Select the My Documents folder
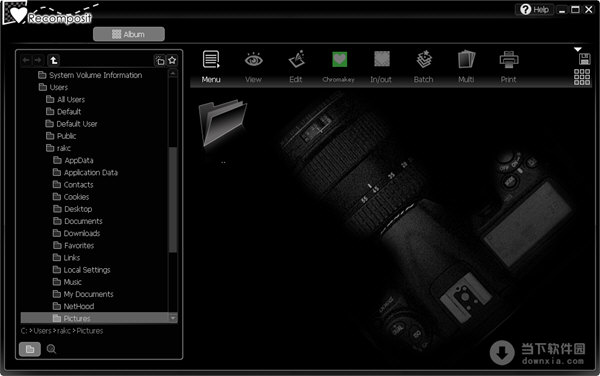 pos(83,294)
